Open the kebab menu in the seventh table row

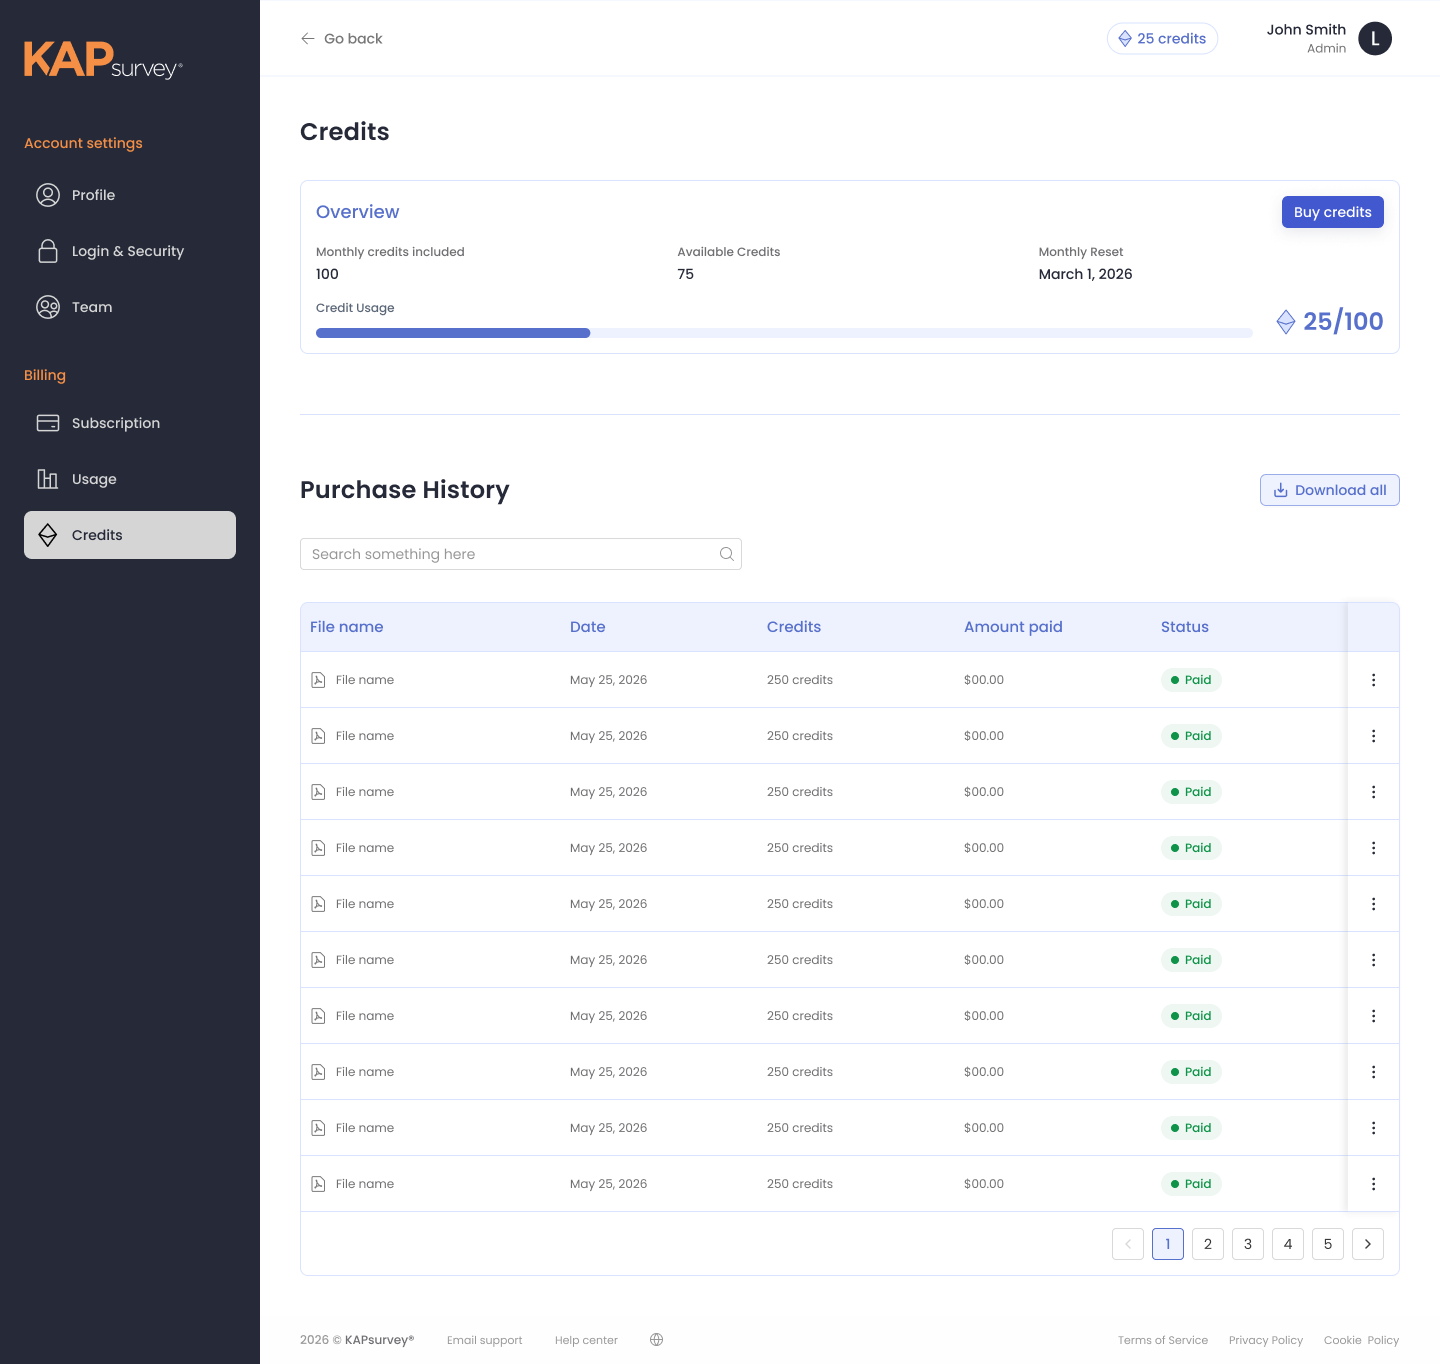pyautogui.click(x=1373, y=1016)
